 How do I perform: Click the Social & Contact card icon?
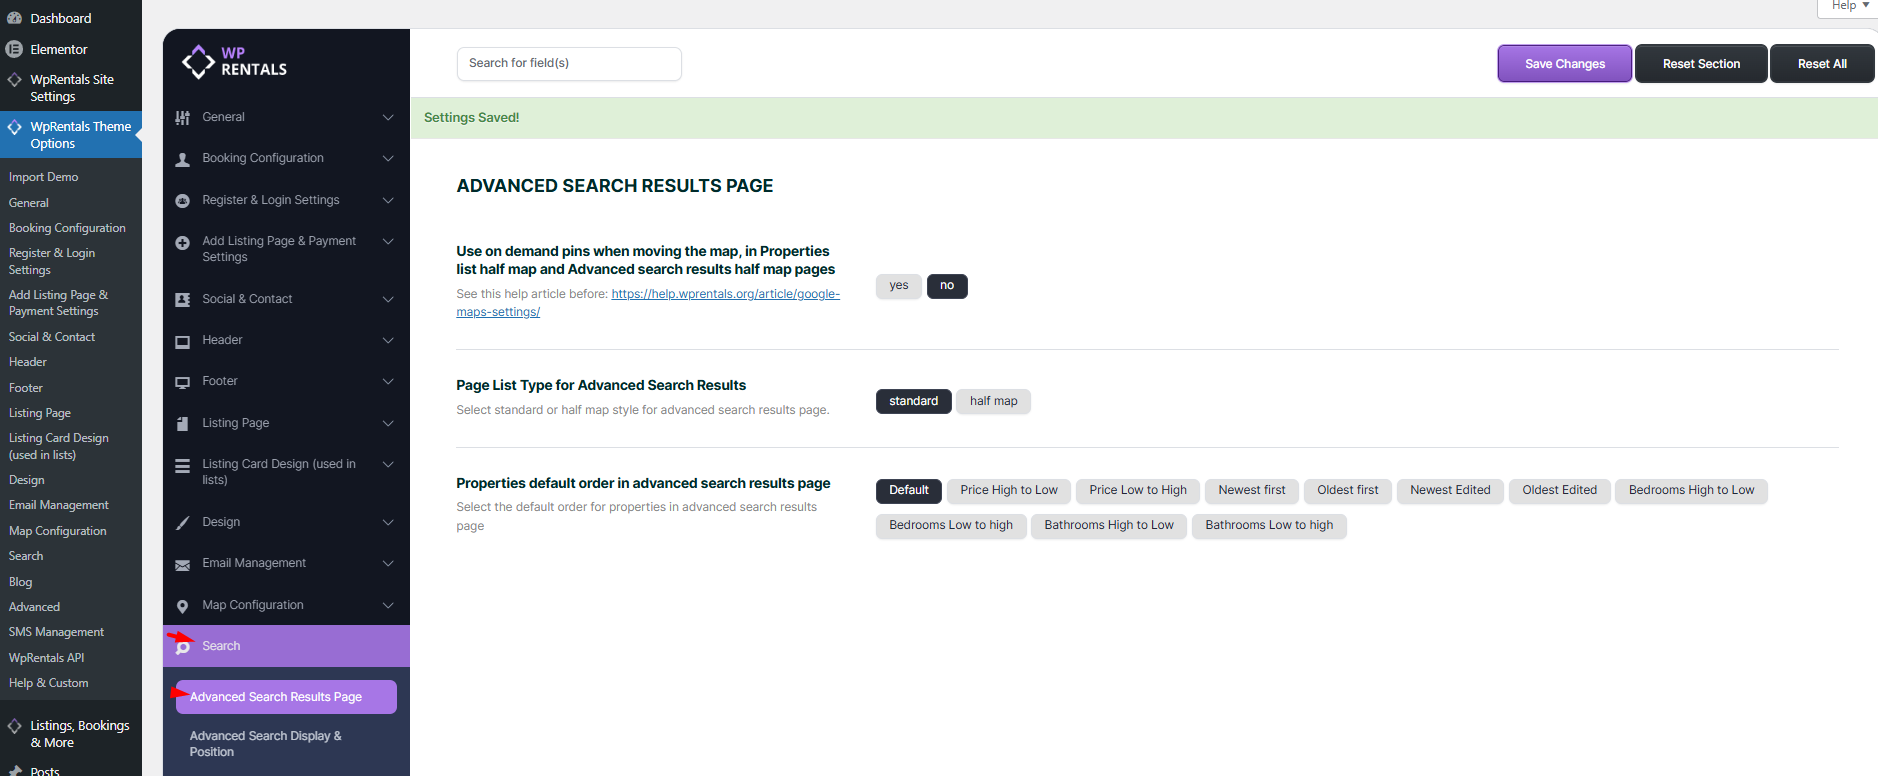click(182, 300)
